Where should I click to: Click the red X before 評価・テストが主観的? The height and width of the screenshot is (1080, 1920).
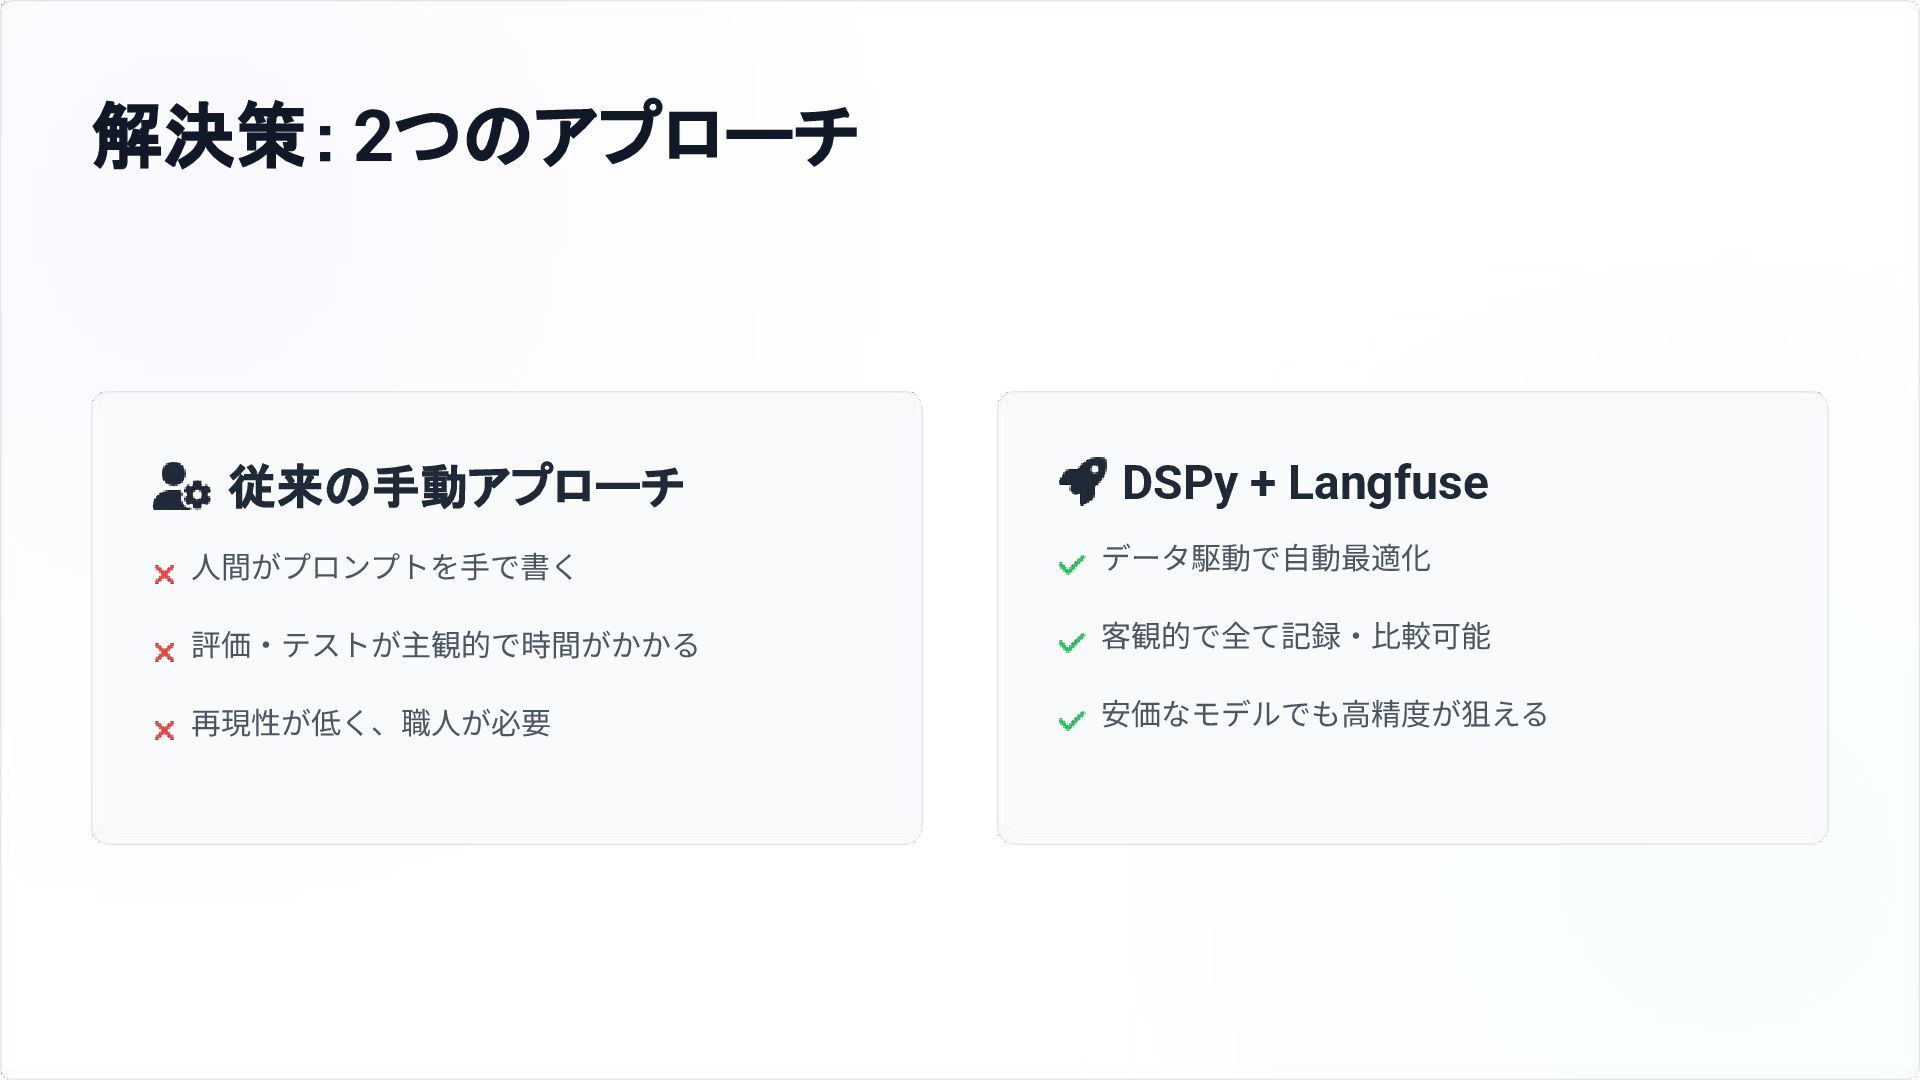(x=165, y=652)
